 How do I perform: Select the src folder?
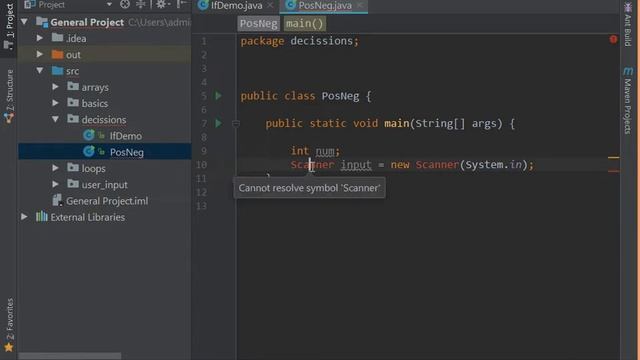[73, 71]
